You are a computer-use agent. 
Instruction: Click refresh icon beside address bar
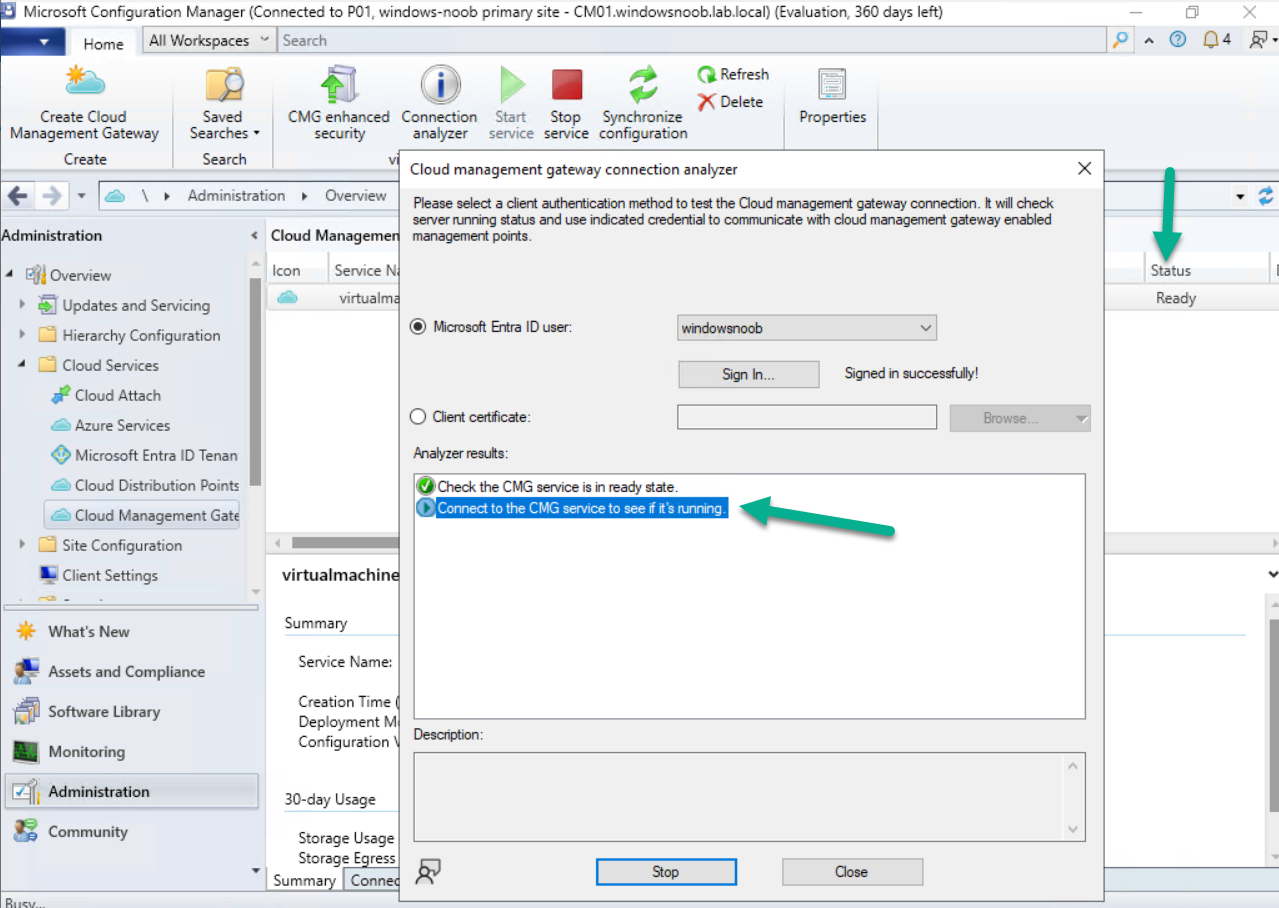pyautogui.click(x=1267, y=196)
